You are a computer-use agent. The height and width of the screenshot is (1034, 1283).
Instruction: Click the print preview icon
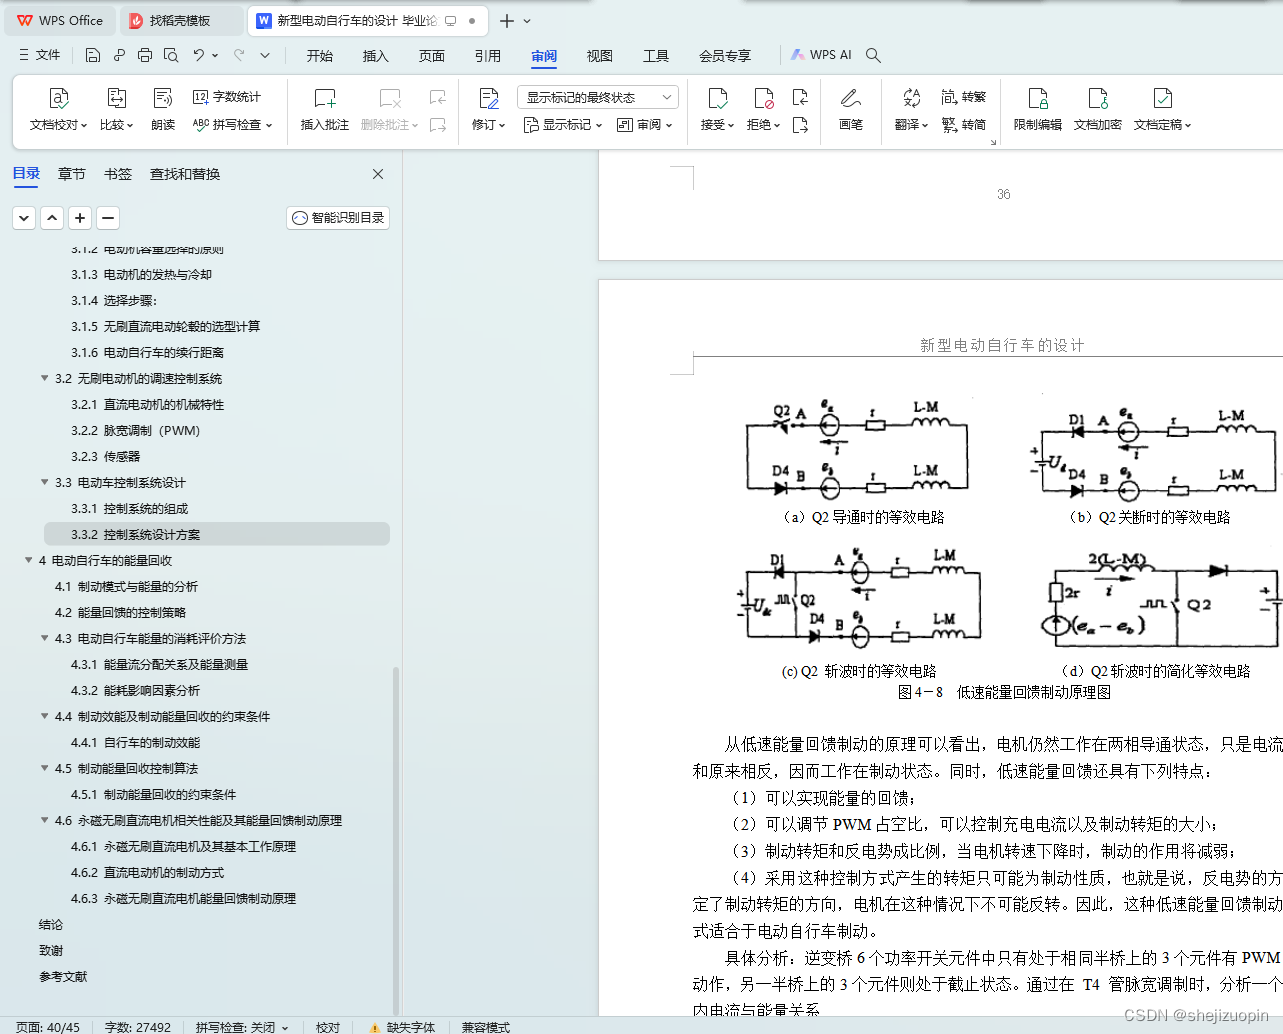click(x=171, y=55)
